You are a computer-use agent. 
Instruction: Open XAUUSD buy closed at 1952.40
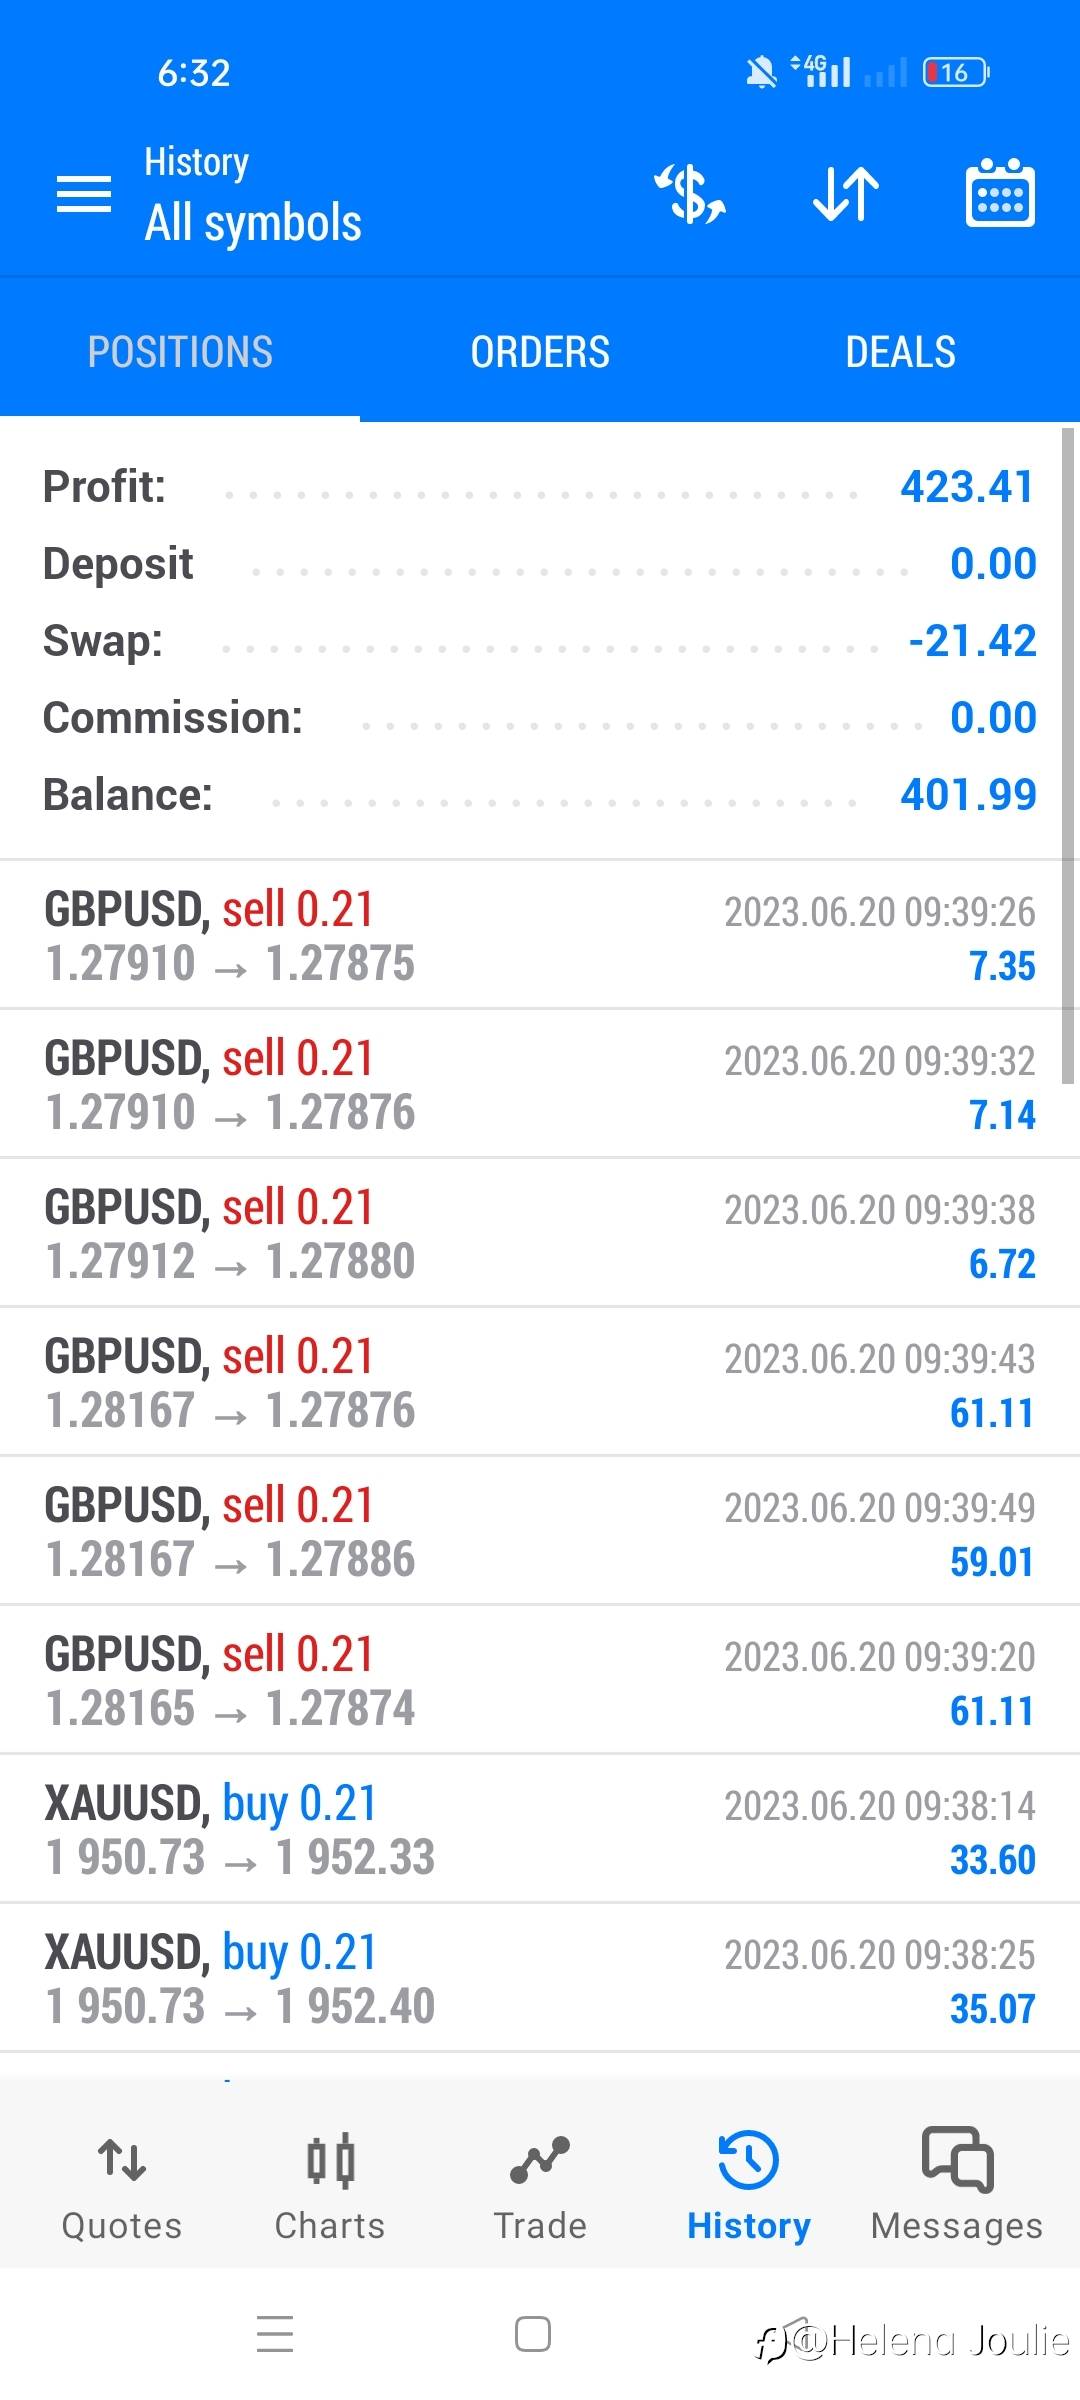click(540, 1979)
